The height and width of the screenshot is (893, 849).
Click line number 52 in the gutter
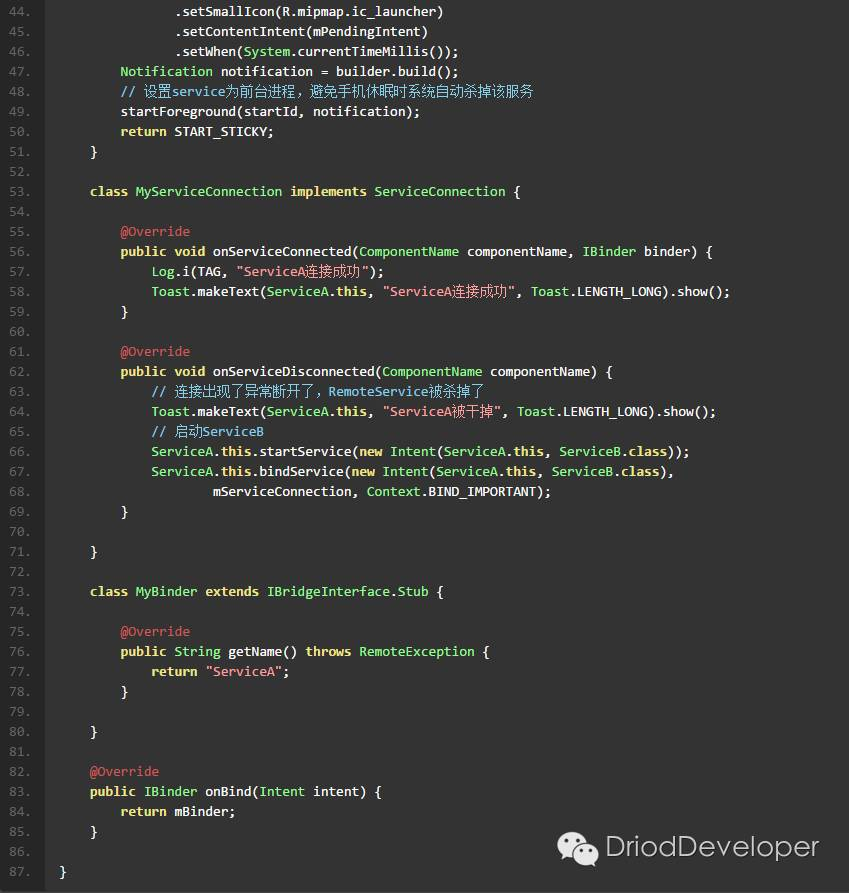click(x=19, y=171)
